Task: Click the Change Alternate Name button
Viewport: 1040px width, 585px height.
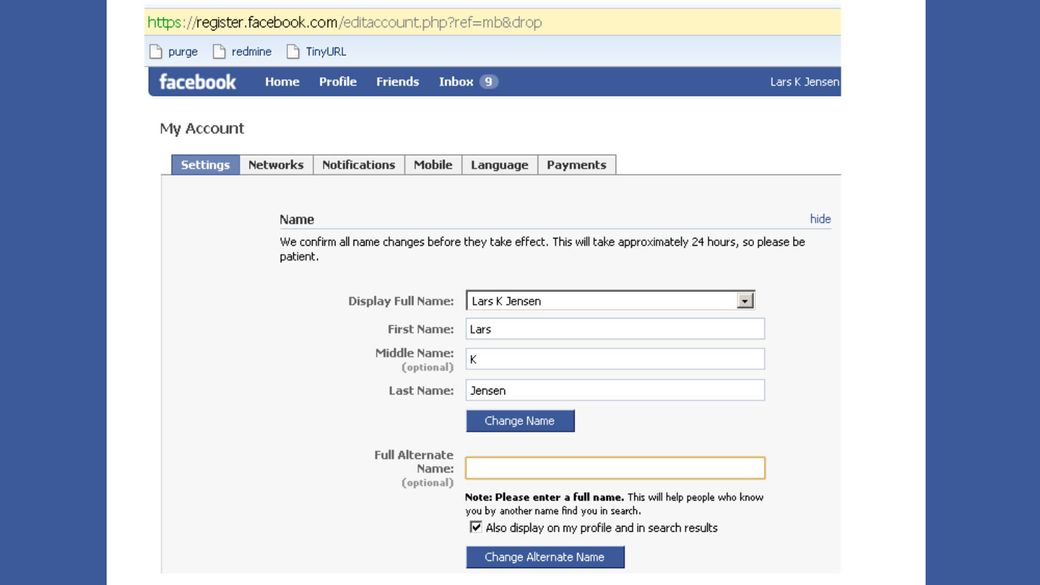Action: [x=545, y=557]
